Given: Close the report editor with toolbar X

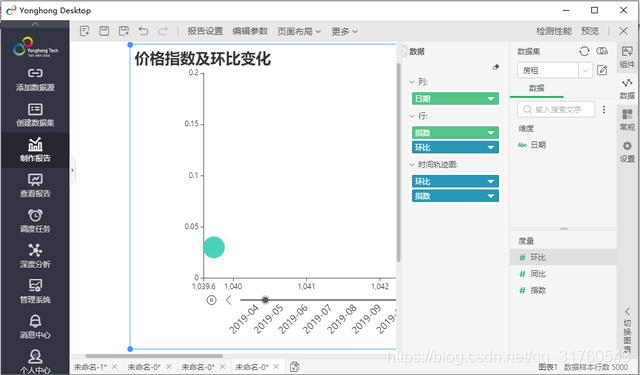Looking at the screenshot, I should coord(623,31).
